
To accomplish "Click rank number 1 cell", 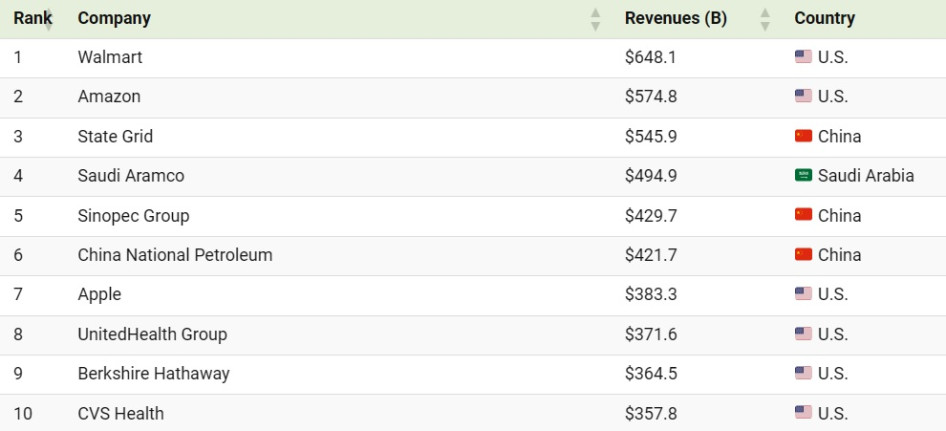I will pyautogui.click(x=17, y=57).
